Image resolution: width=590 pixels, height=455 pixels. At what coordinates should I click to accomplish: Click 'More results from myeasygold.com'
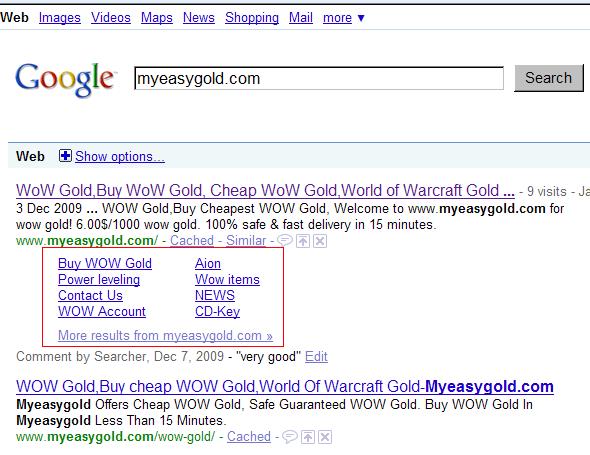165,335
